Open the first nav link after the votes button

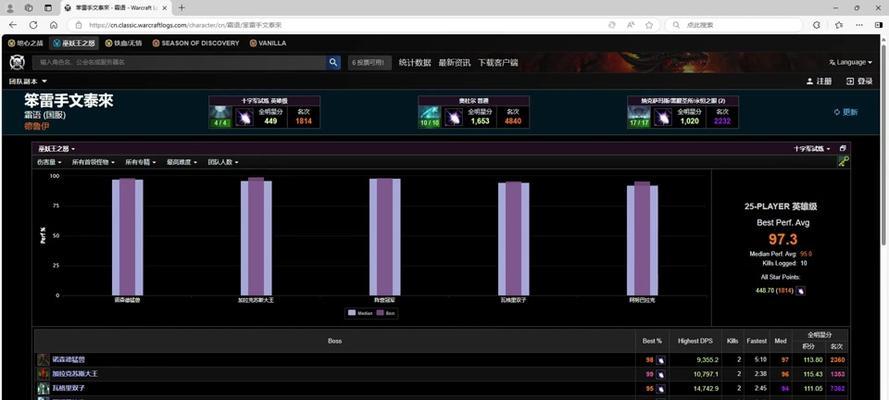click(414, 63)
